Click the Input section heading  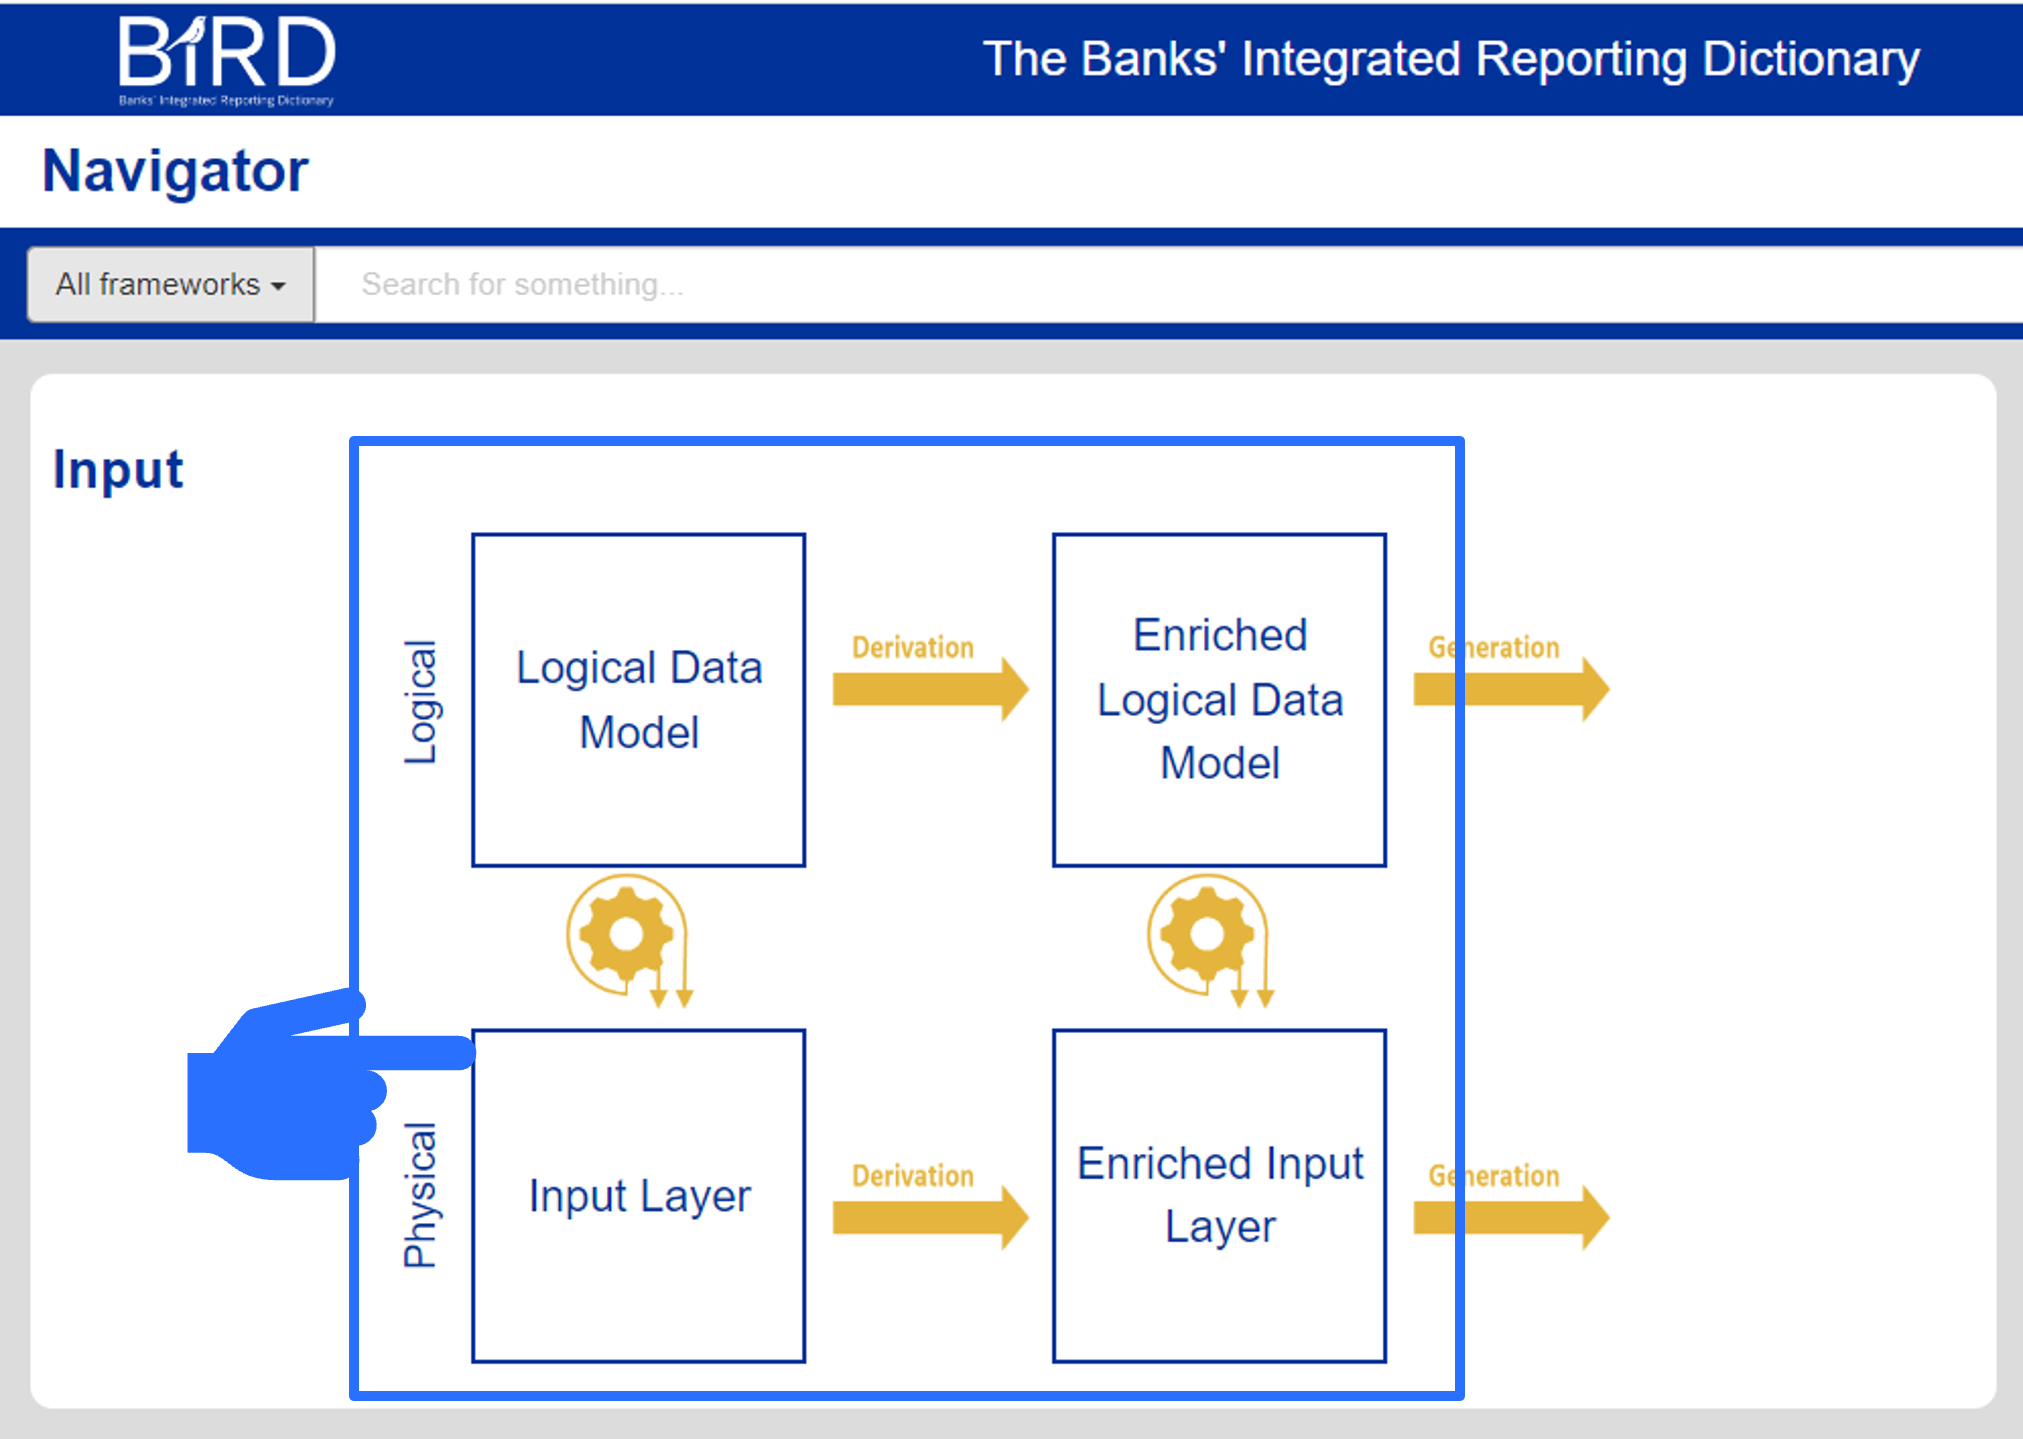118,470
